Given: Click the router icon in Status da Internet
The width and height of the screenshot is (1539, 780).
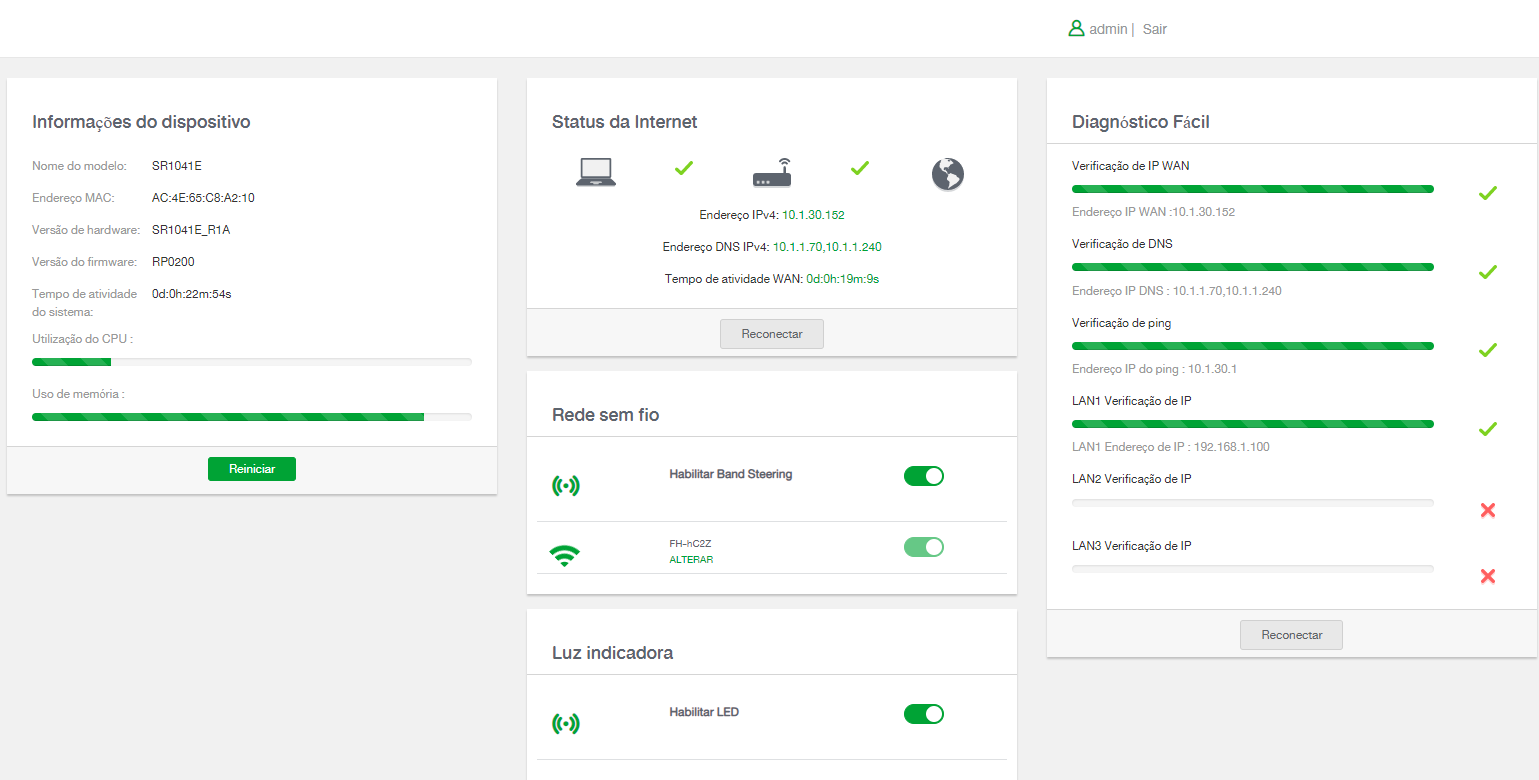Looking at the screenshot, I should click(771, 173).
